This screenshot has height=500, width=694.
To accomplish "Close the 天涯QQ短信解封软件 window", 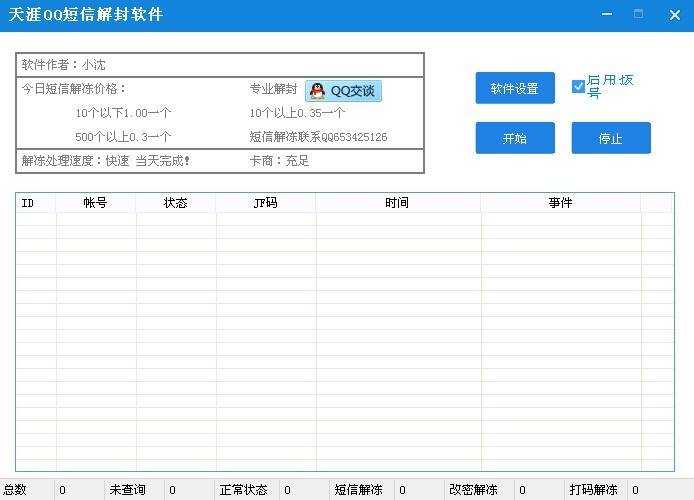I will [x=675, y=15].
